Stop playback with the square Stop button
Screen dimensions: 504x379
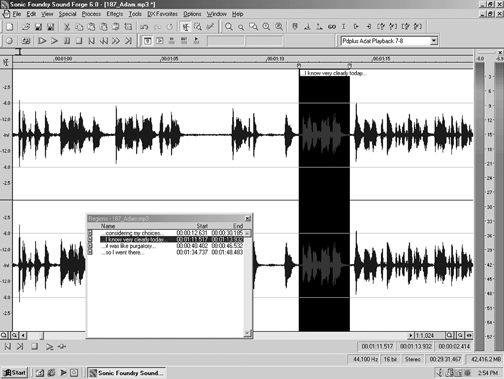pos(79,41)
